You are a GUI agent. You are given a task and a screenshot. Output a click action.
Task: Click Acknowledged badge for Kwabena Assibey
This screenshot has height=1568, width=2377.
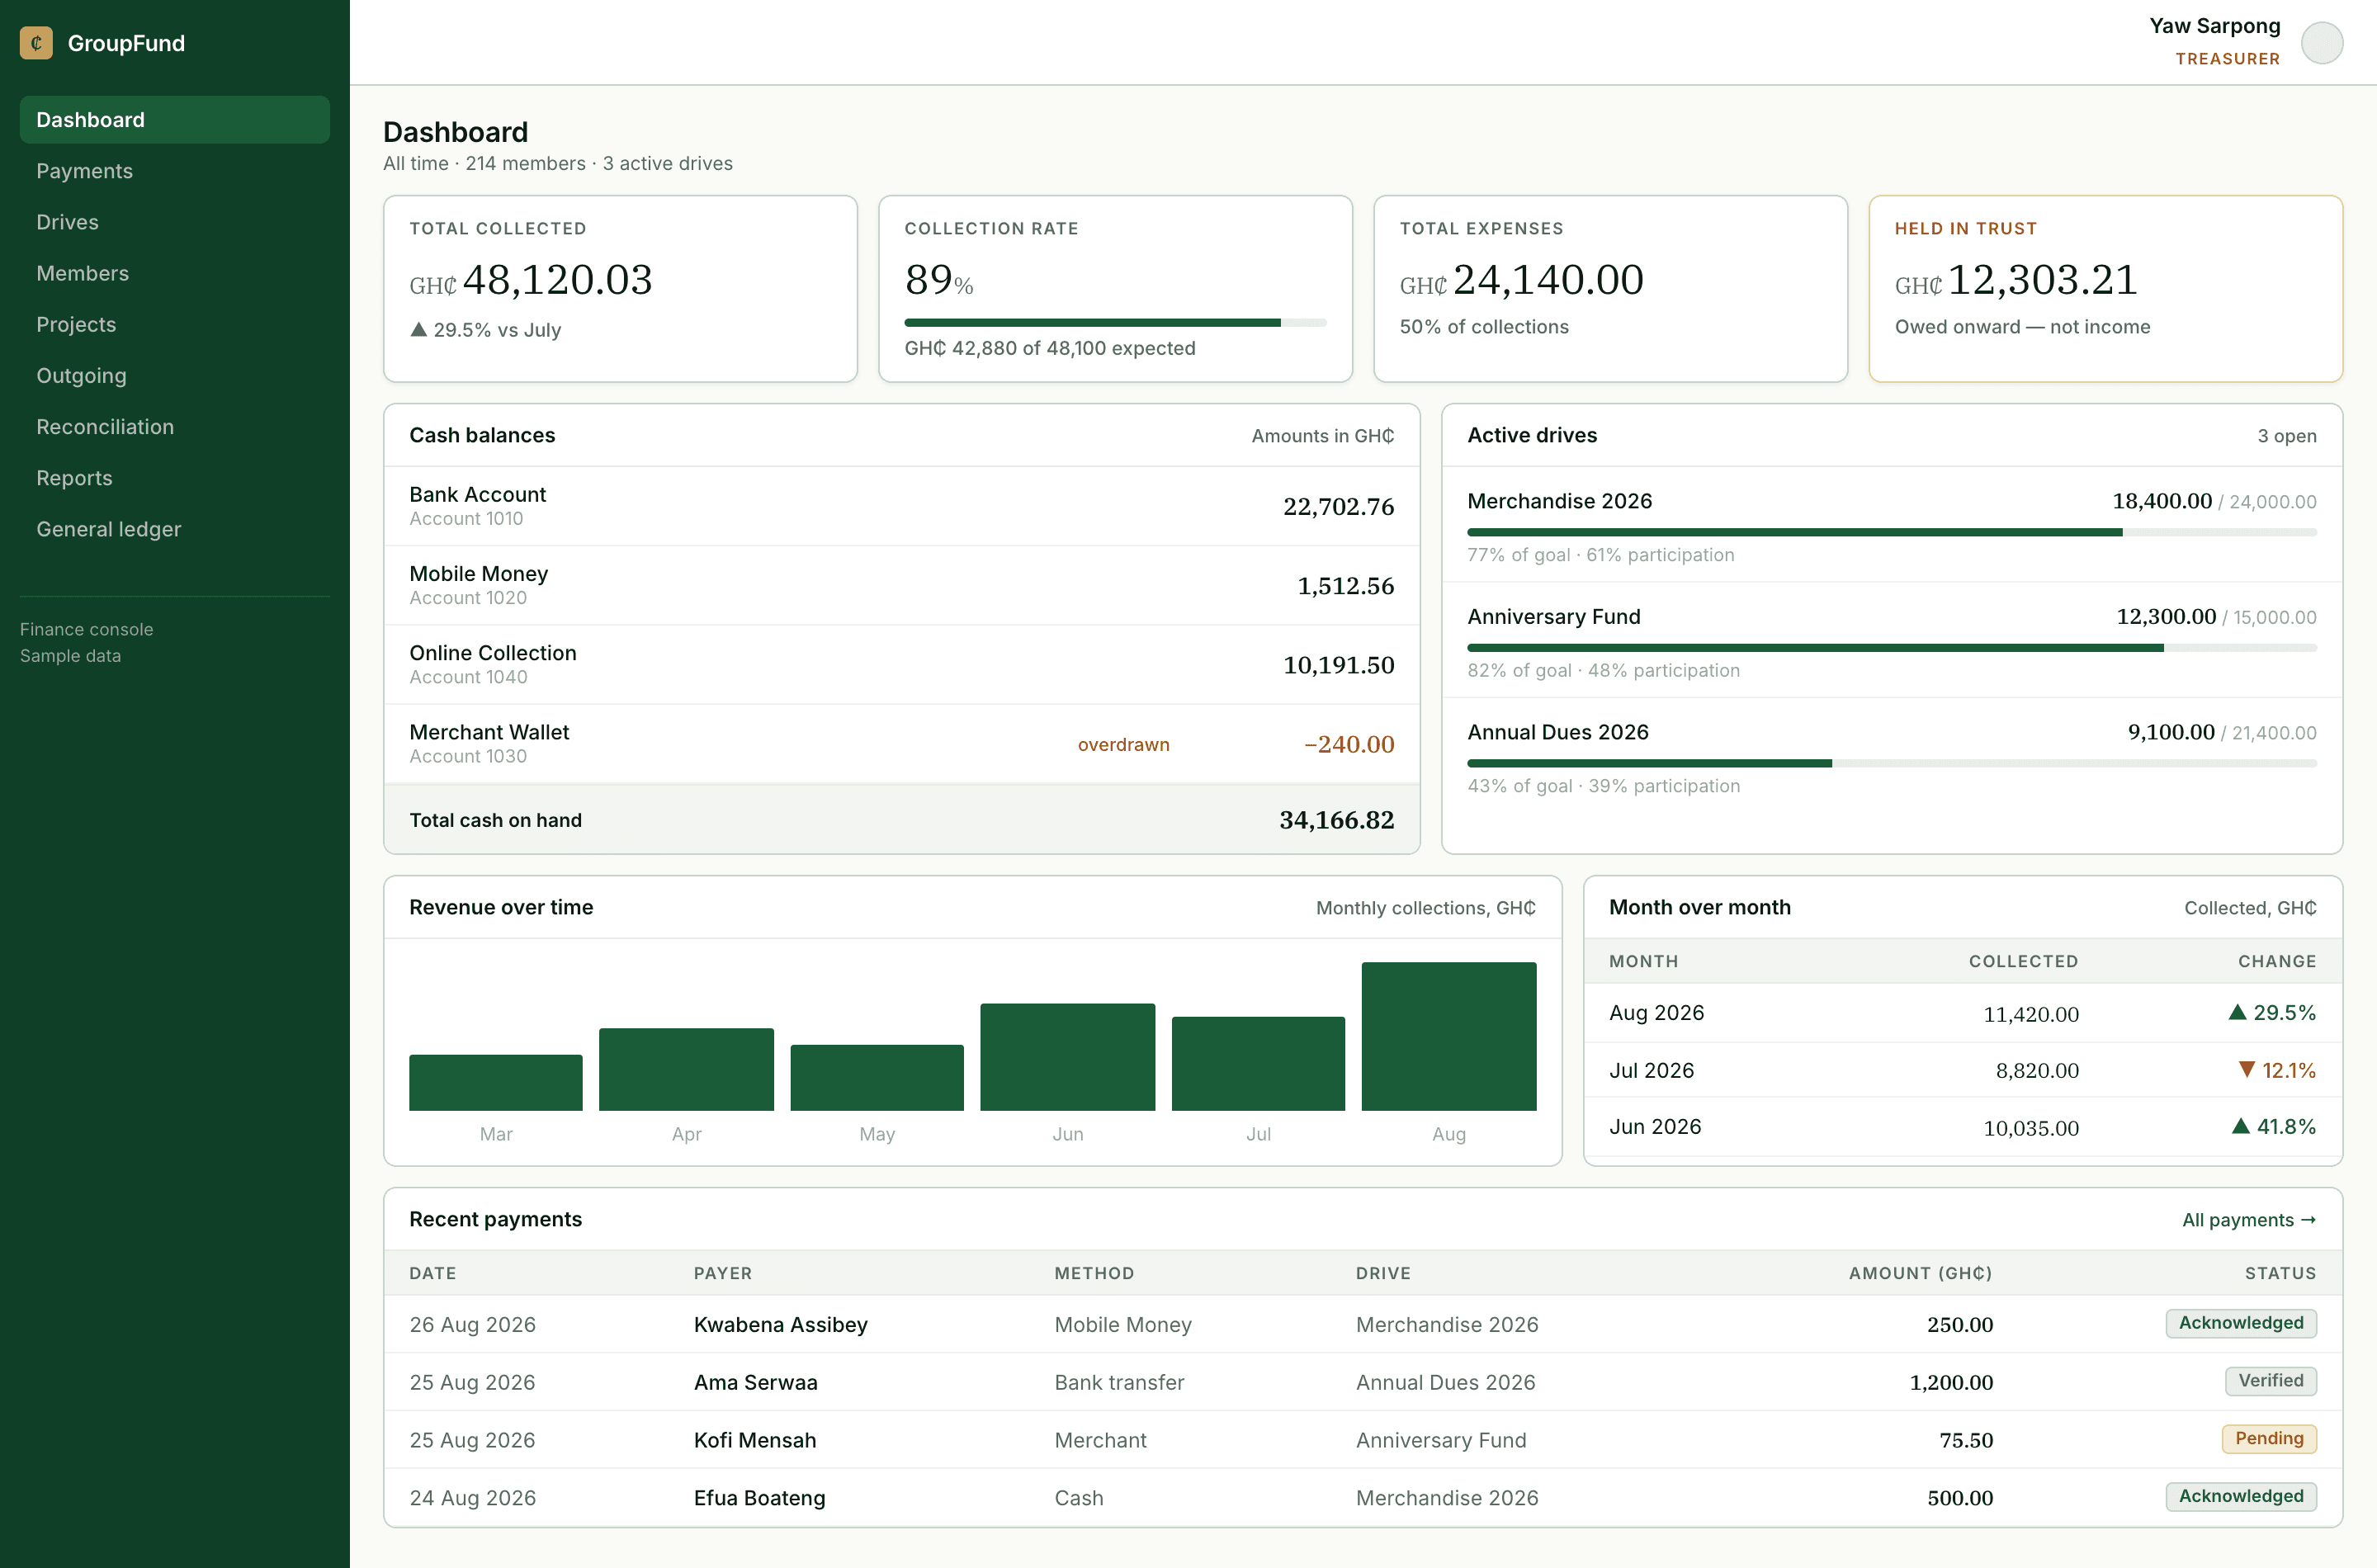[x=2241, y=1323]
